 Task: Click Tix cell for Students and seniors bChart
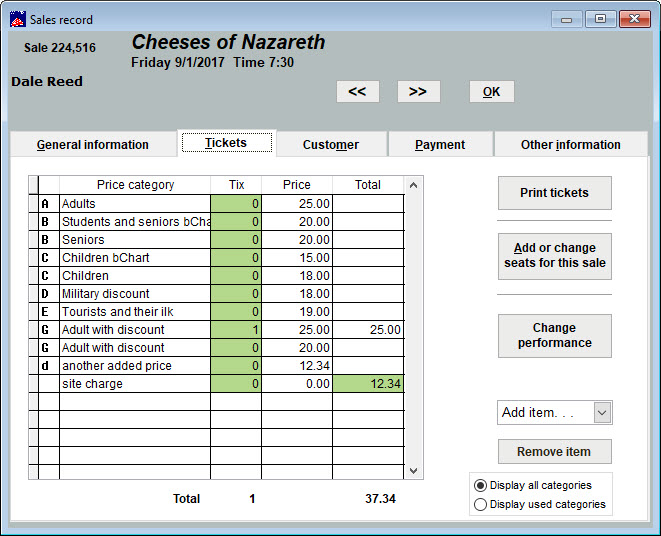pos(236,222)
